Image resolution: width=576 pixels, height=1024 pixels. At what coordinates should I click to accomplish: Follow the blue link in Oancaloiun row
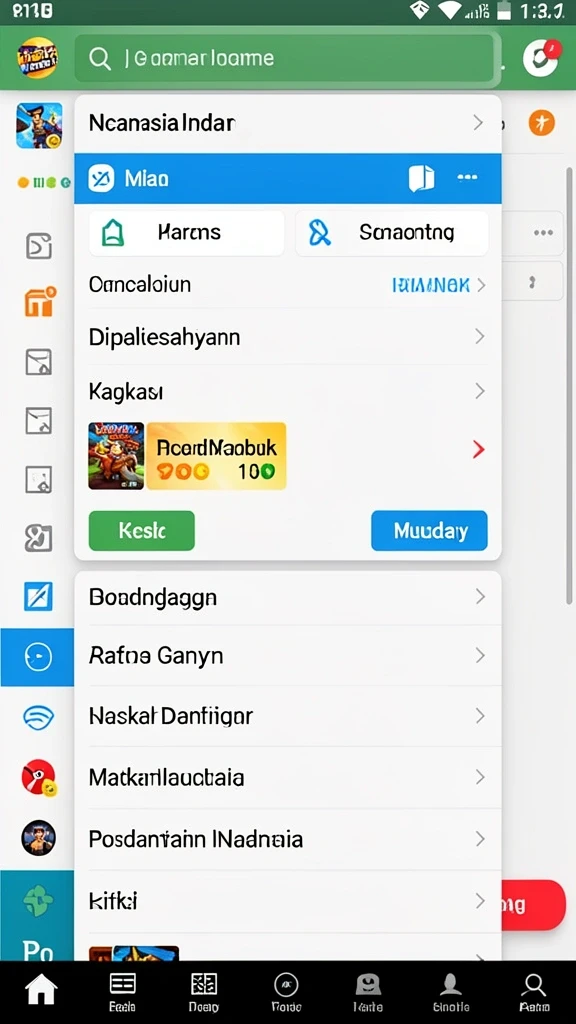tap(430, 285)
